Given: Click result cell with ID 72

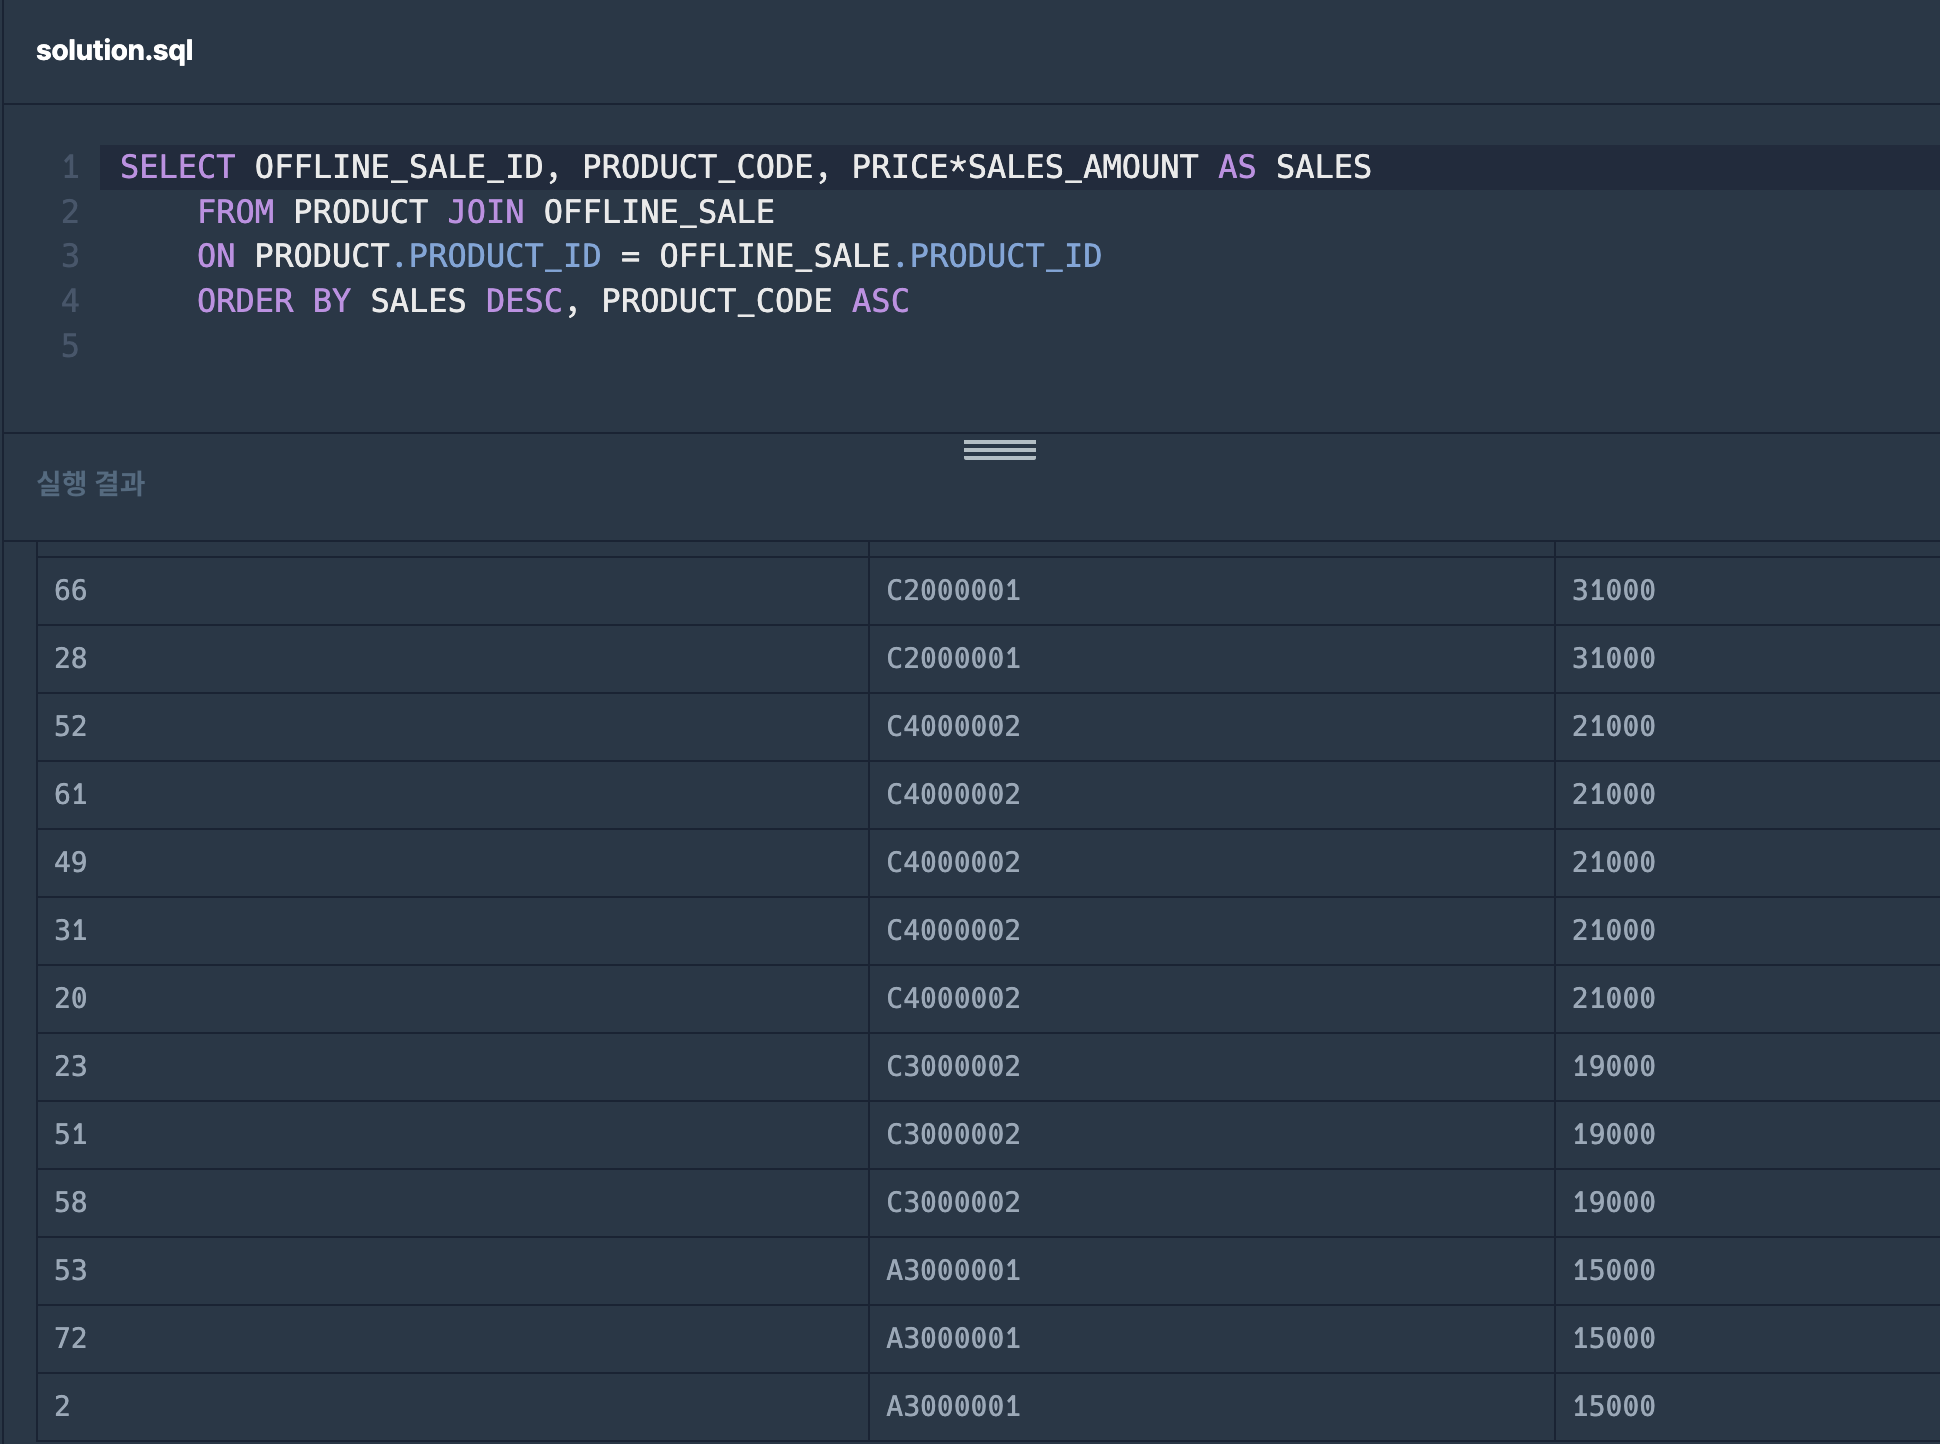Looking at the screenshot, I should (71, 1338).
